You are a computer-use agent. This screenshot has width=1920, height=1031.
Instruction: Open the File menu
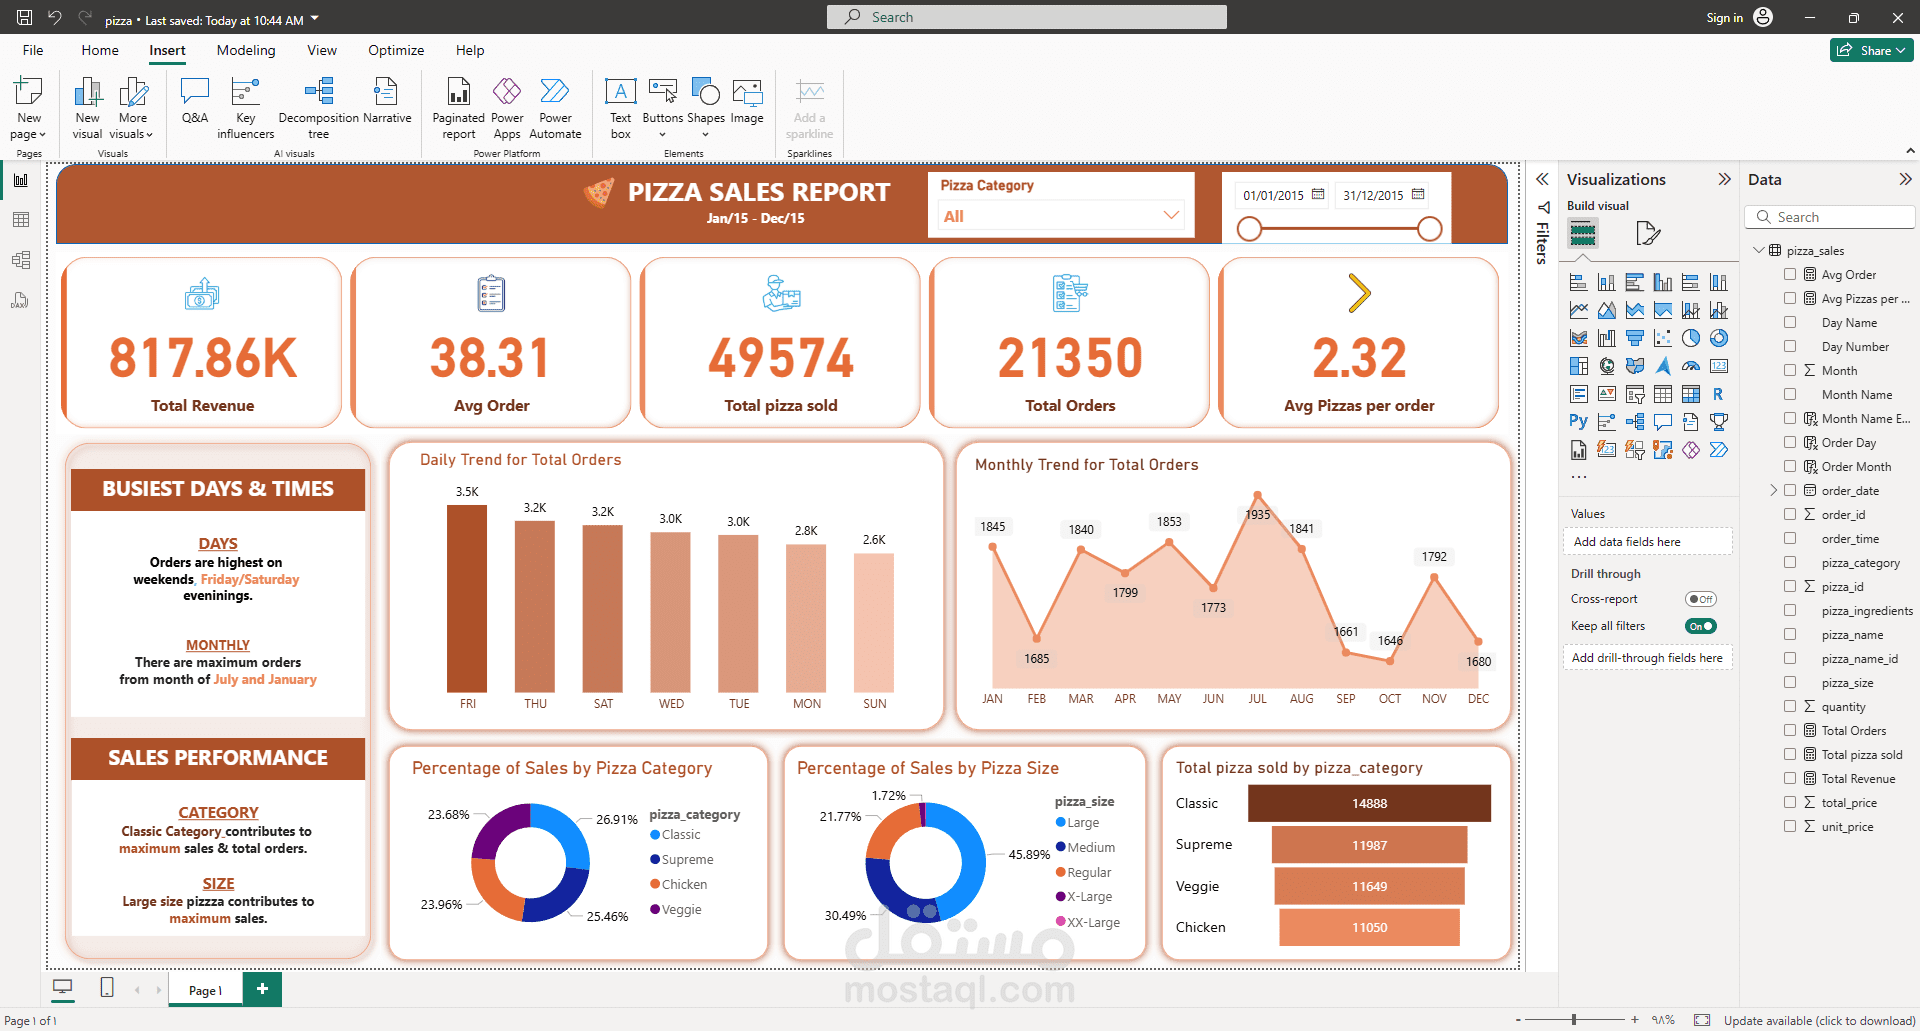[33, 50]
